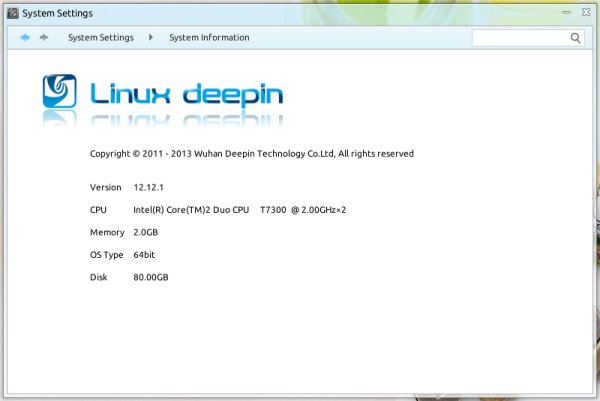
Task: Click the Linux Deepin swirl logo
Action: tap(60, 91)
